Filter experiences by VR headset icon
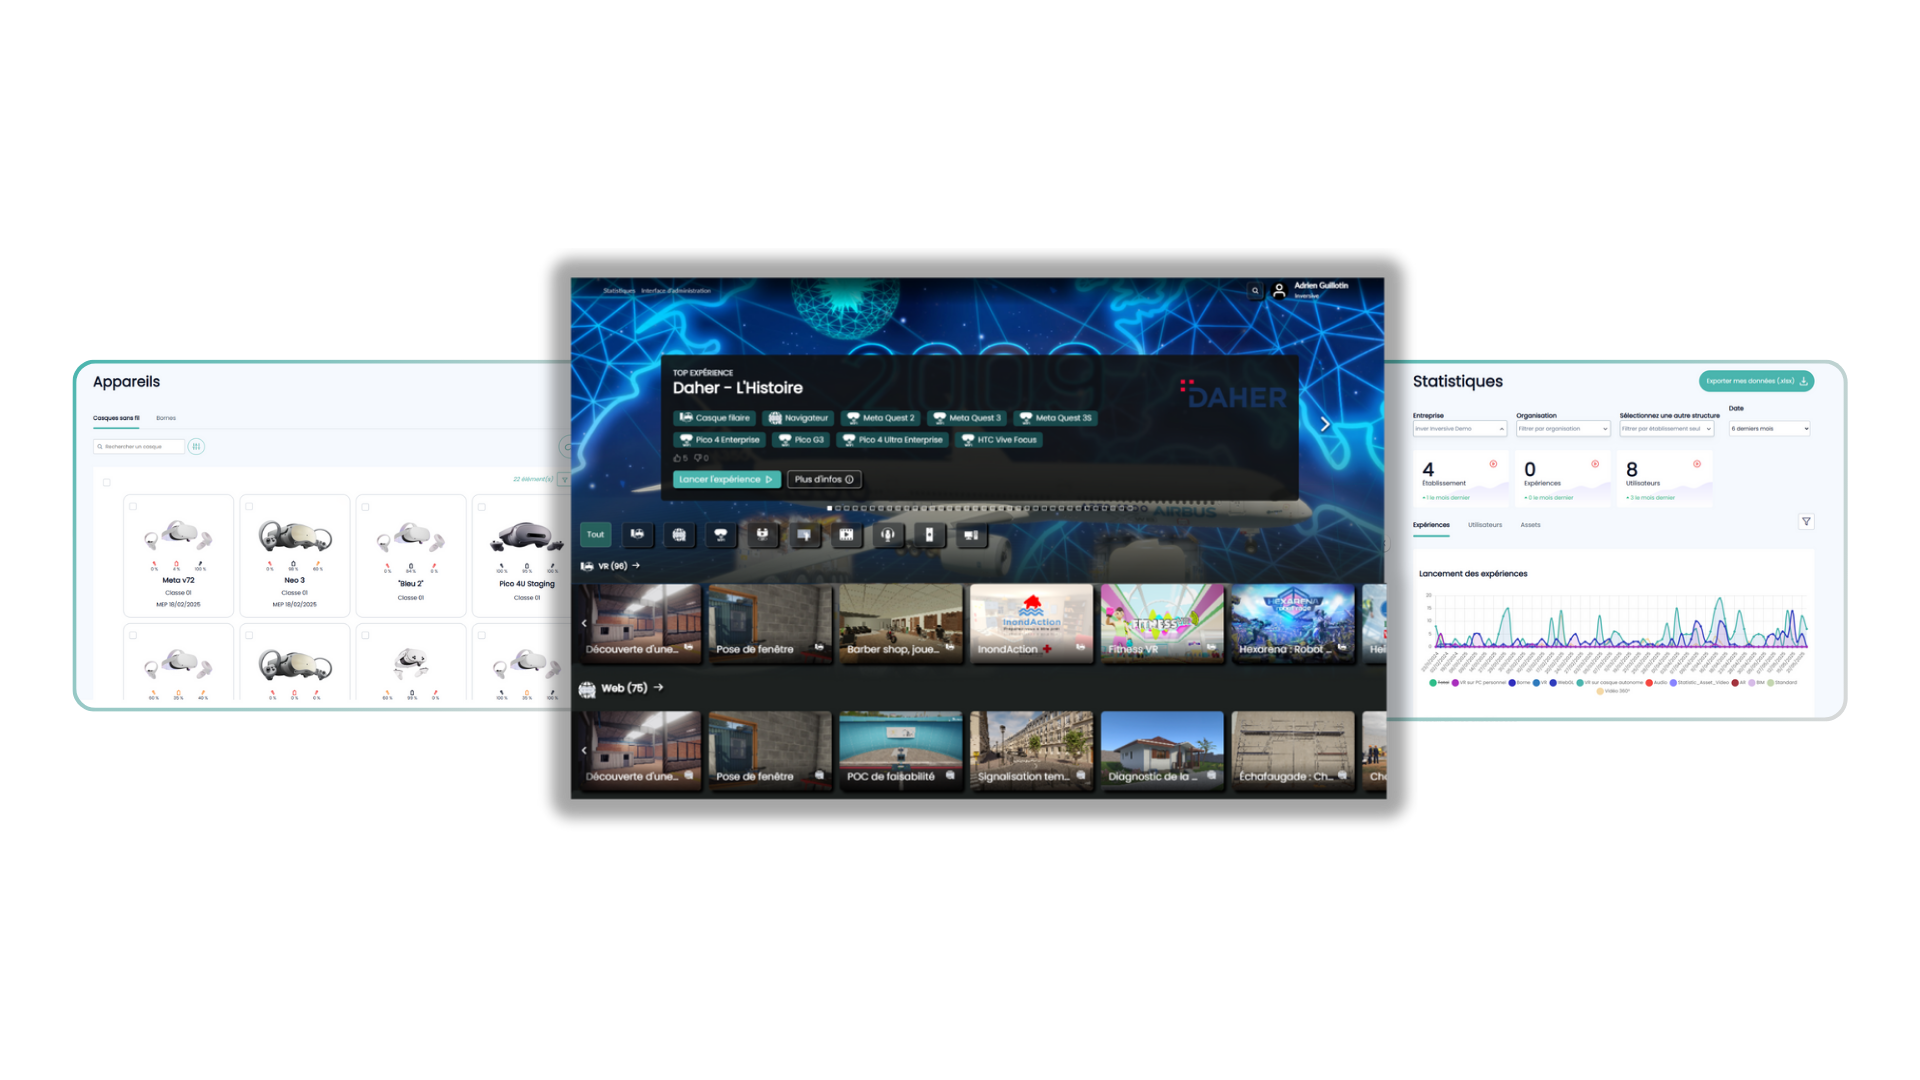Image resolution: width=1920 pixels, height=1080 pixels. click(637, 535)
